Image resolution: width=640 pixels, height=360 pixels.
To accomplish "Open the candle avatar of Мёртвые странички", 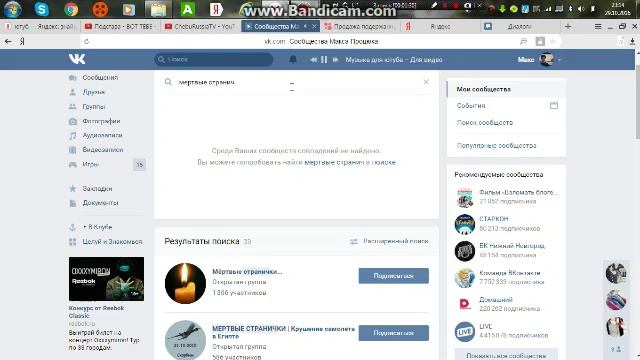I will (x=185, y=283).
